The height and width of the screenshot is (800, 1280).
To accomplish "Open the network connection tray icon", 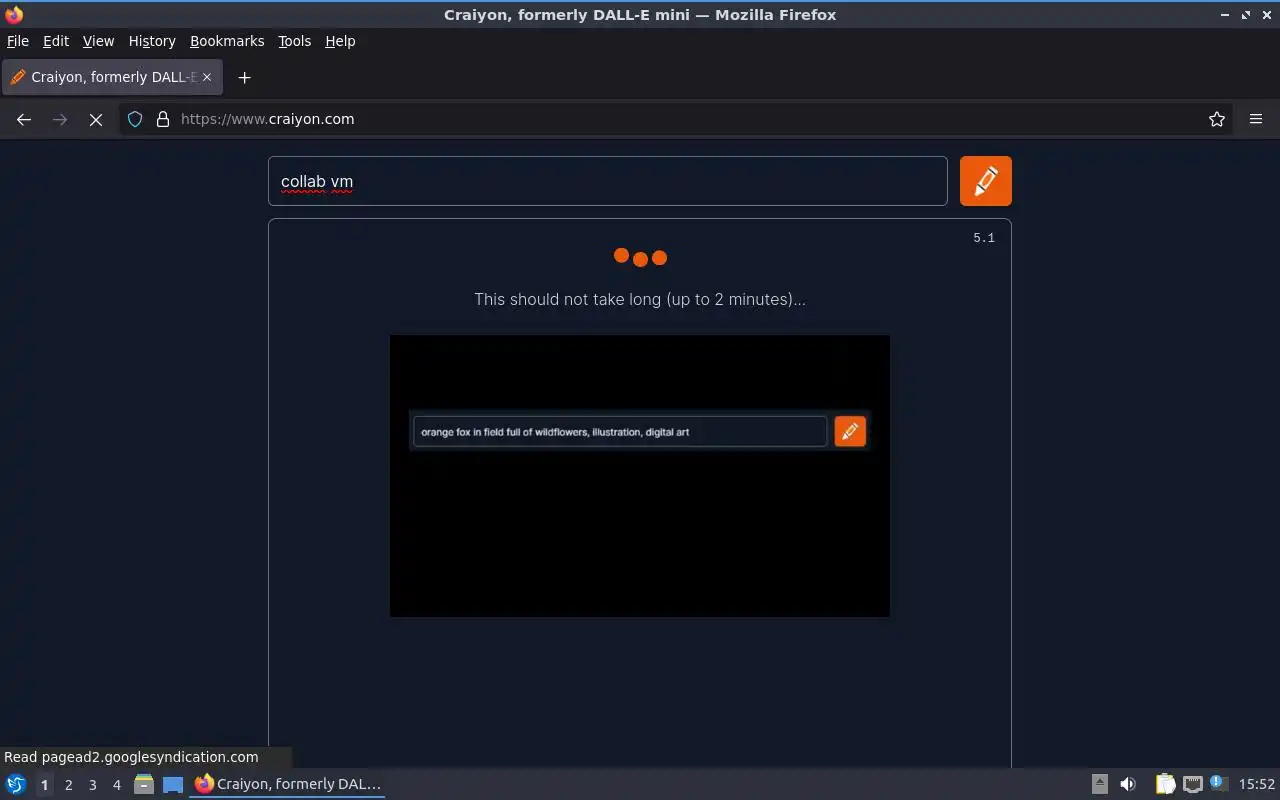I will 1192,784.
